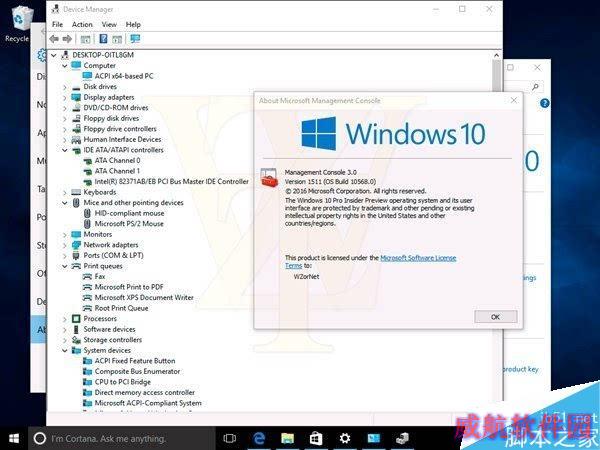Click the Cortana search box
This screenshot has width=600, height=450.
[122, 438]
